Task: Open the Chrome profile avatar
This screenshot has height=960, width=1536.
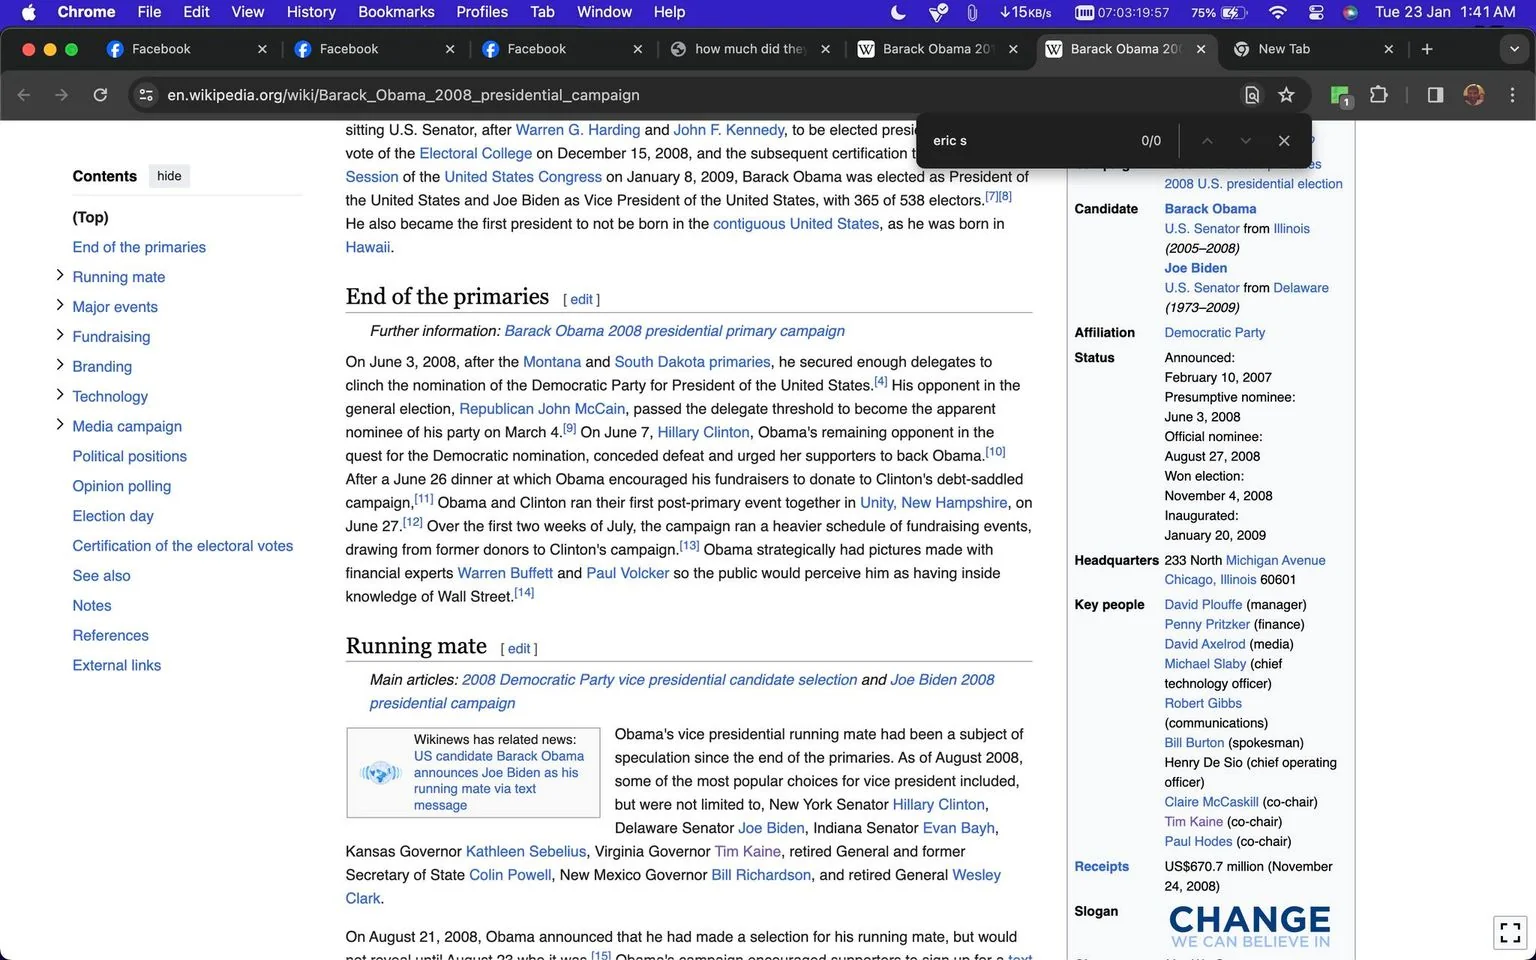Action: pos(1473,95)
